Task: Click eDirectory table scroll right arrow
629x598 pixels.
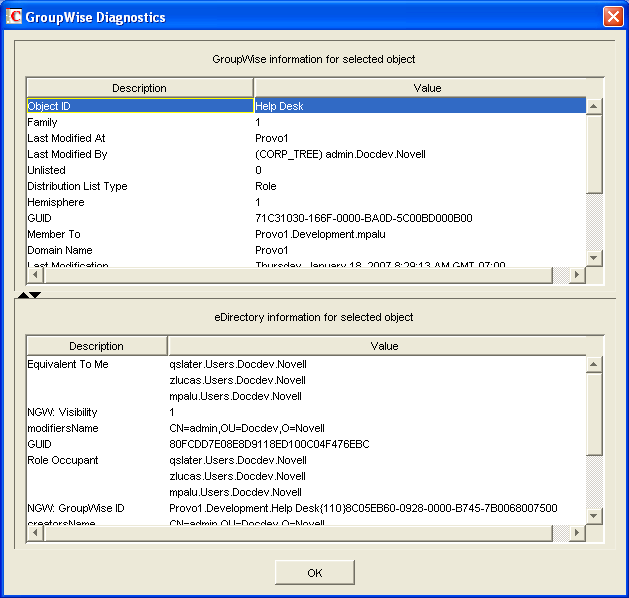Action: [x=577, y=533]
